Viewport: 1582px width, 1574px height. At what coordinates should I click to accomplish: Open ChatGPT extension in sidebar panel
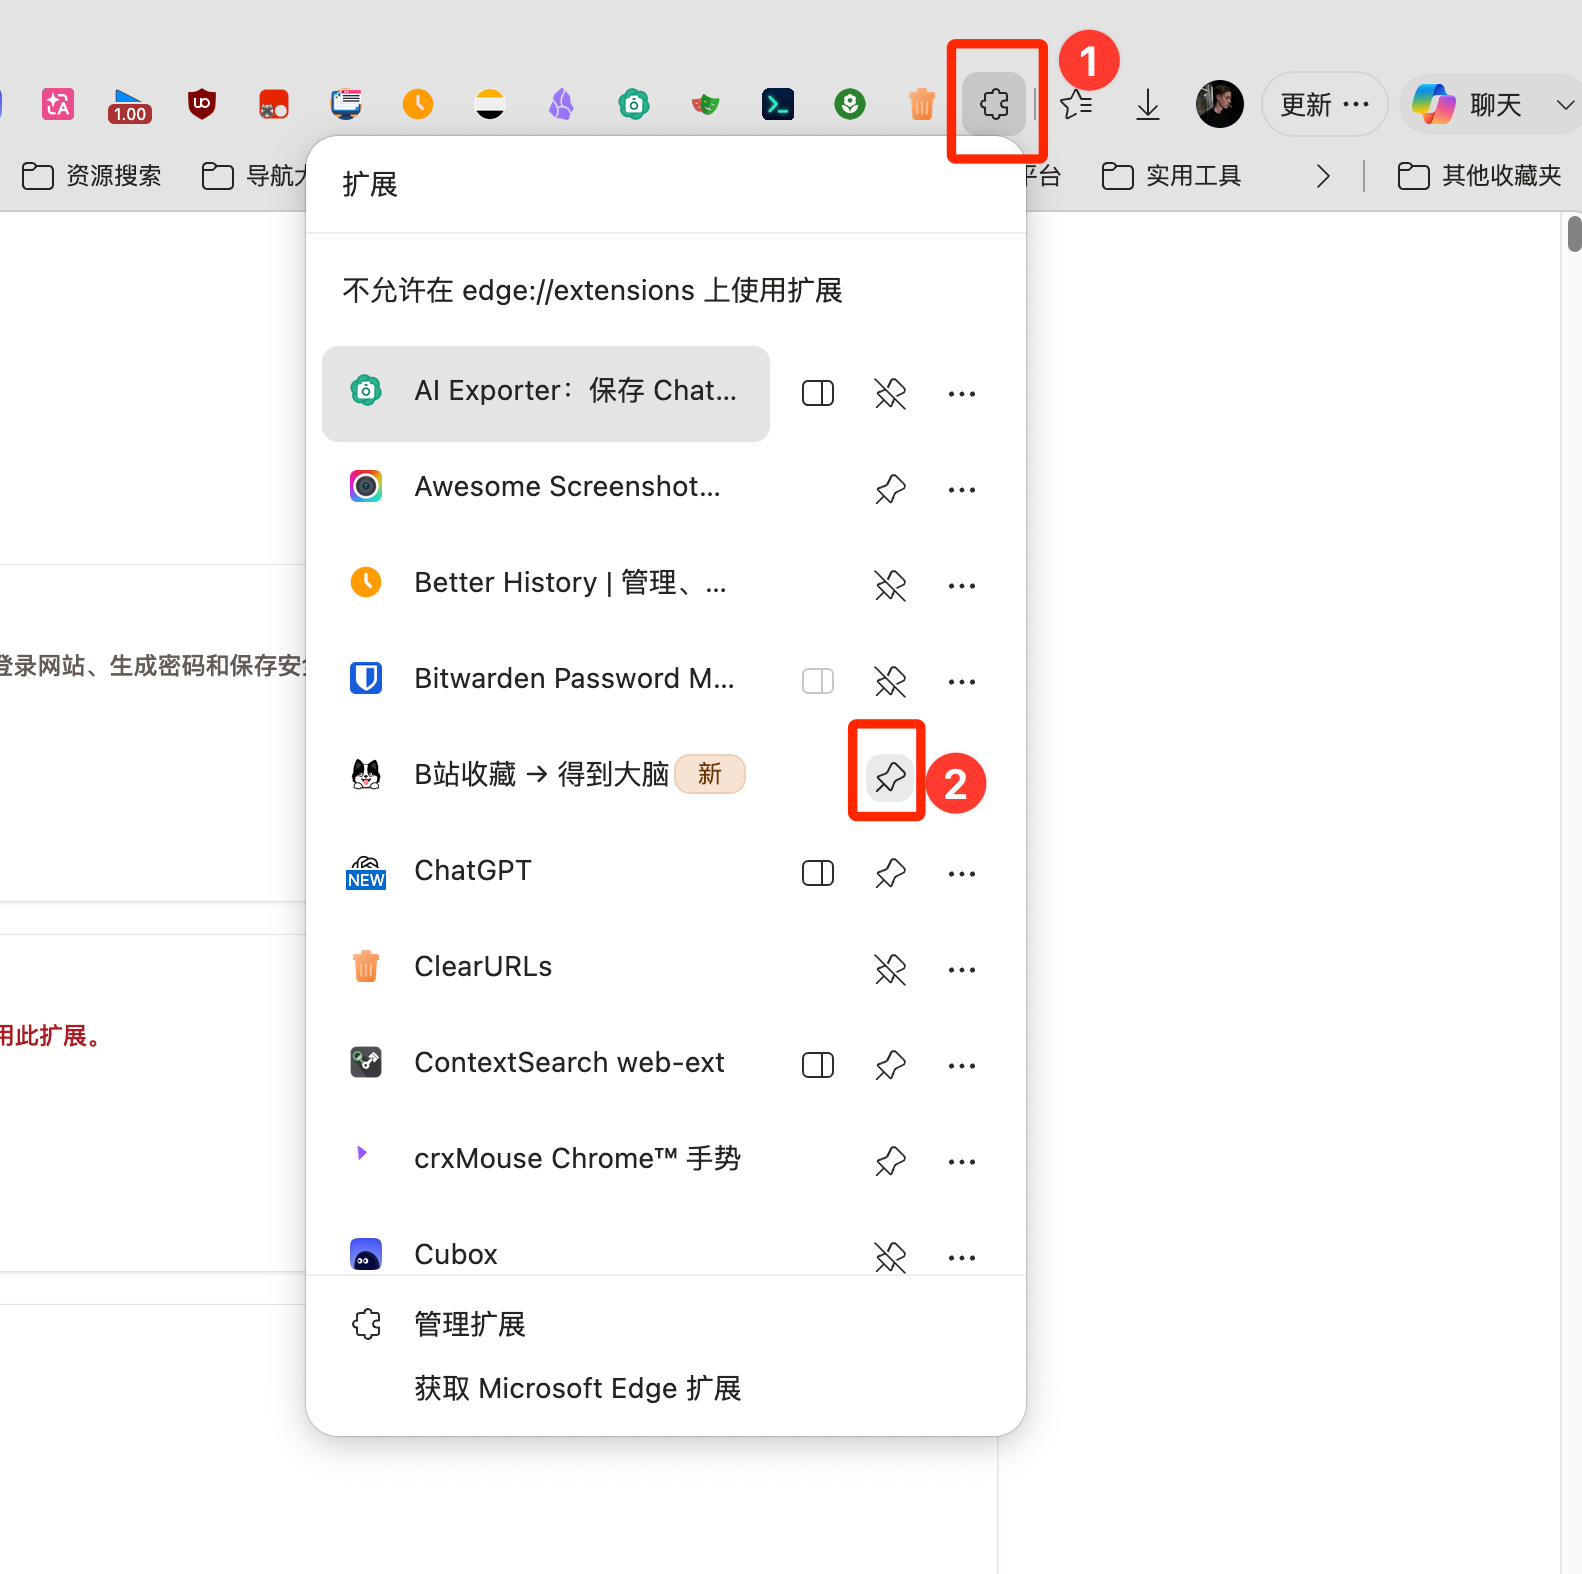(x=818, y=873)
